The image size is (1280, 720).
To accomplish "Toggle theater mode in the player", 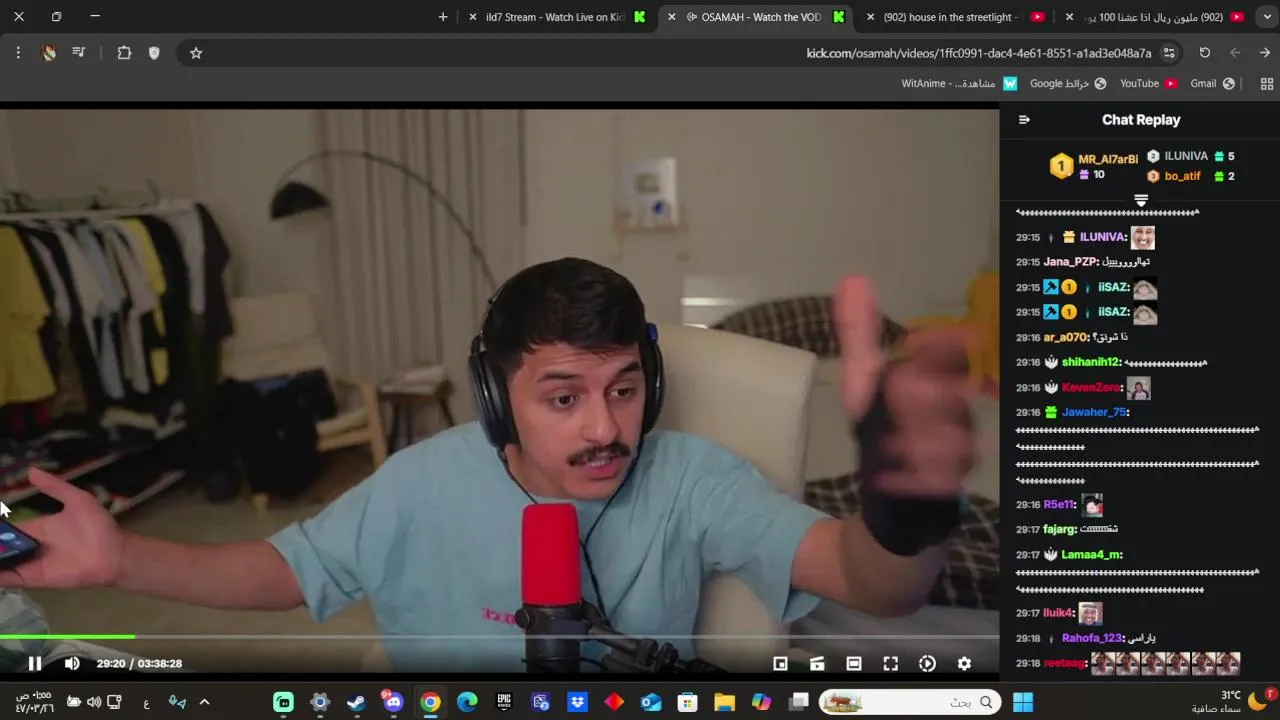I will (x=853, y=663).
